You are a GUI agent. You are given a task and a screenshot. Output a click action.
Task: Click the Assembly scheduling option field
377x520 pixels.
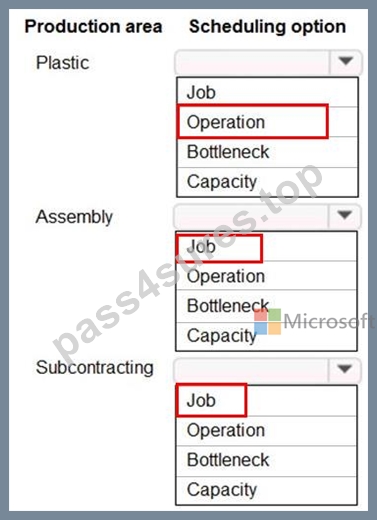[x=267, y=216]
